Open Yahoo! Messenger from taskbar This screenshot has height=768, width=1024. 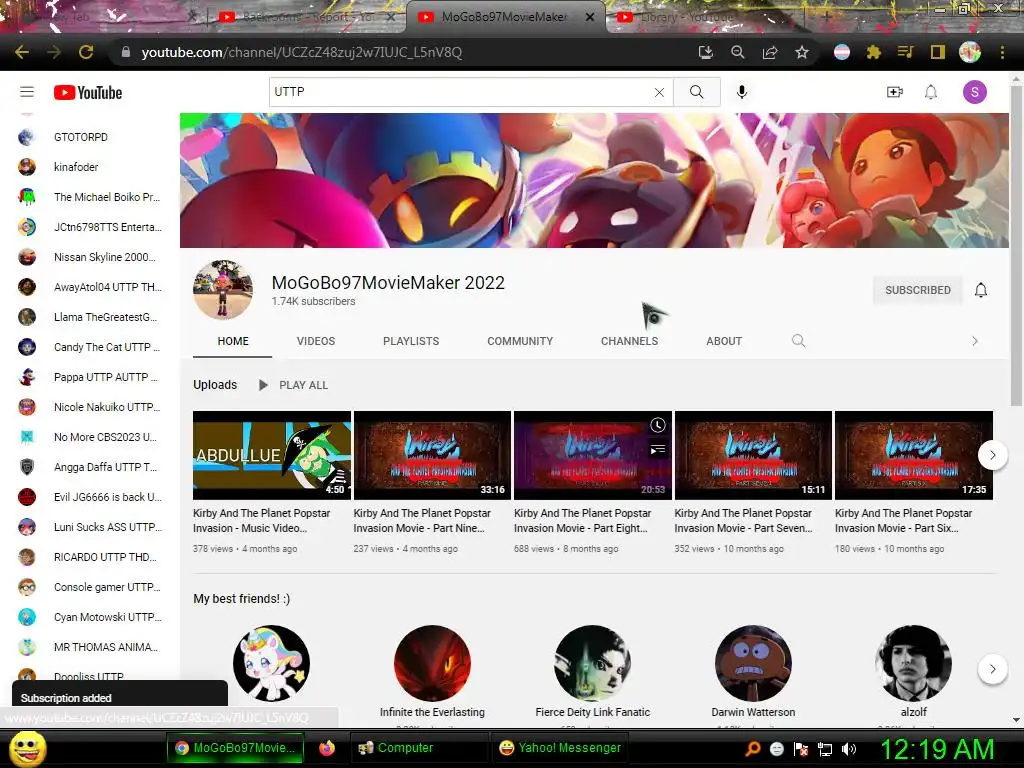[560, 748]
